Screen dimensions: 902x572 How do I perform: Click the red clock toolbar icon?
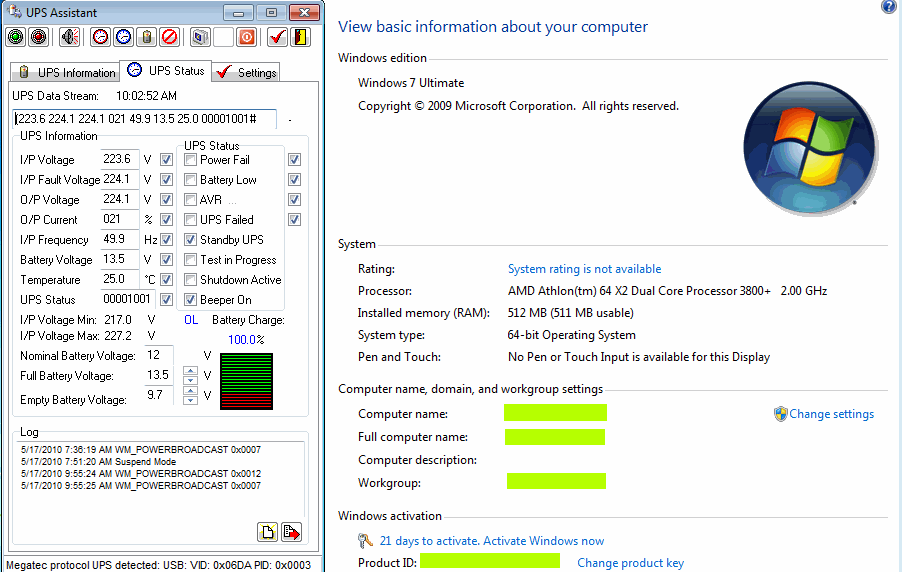[101, 37]
